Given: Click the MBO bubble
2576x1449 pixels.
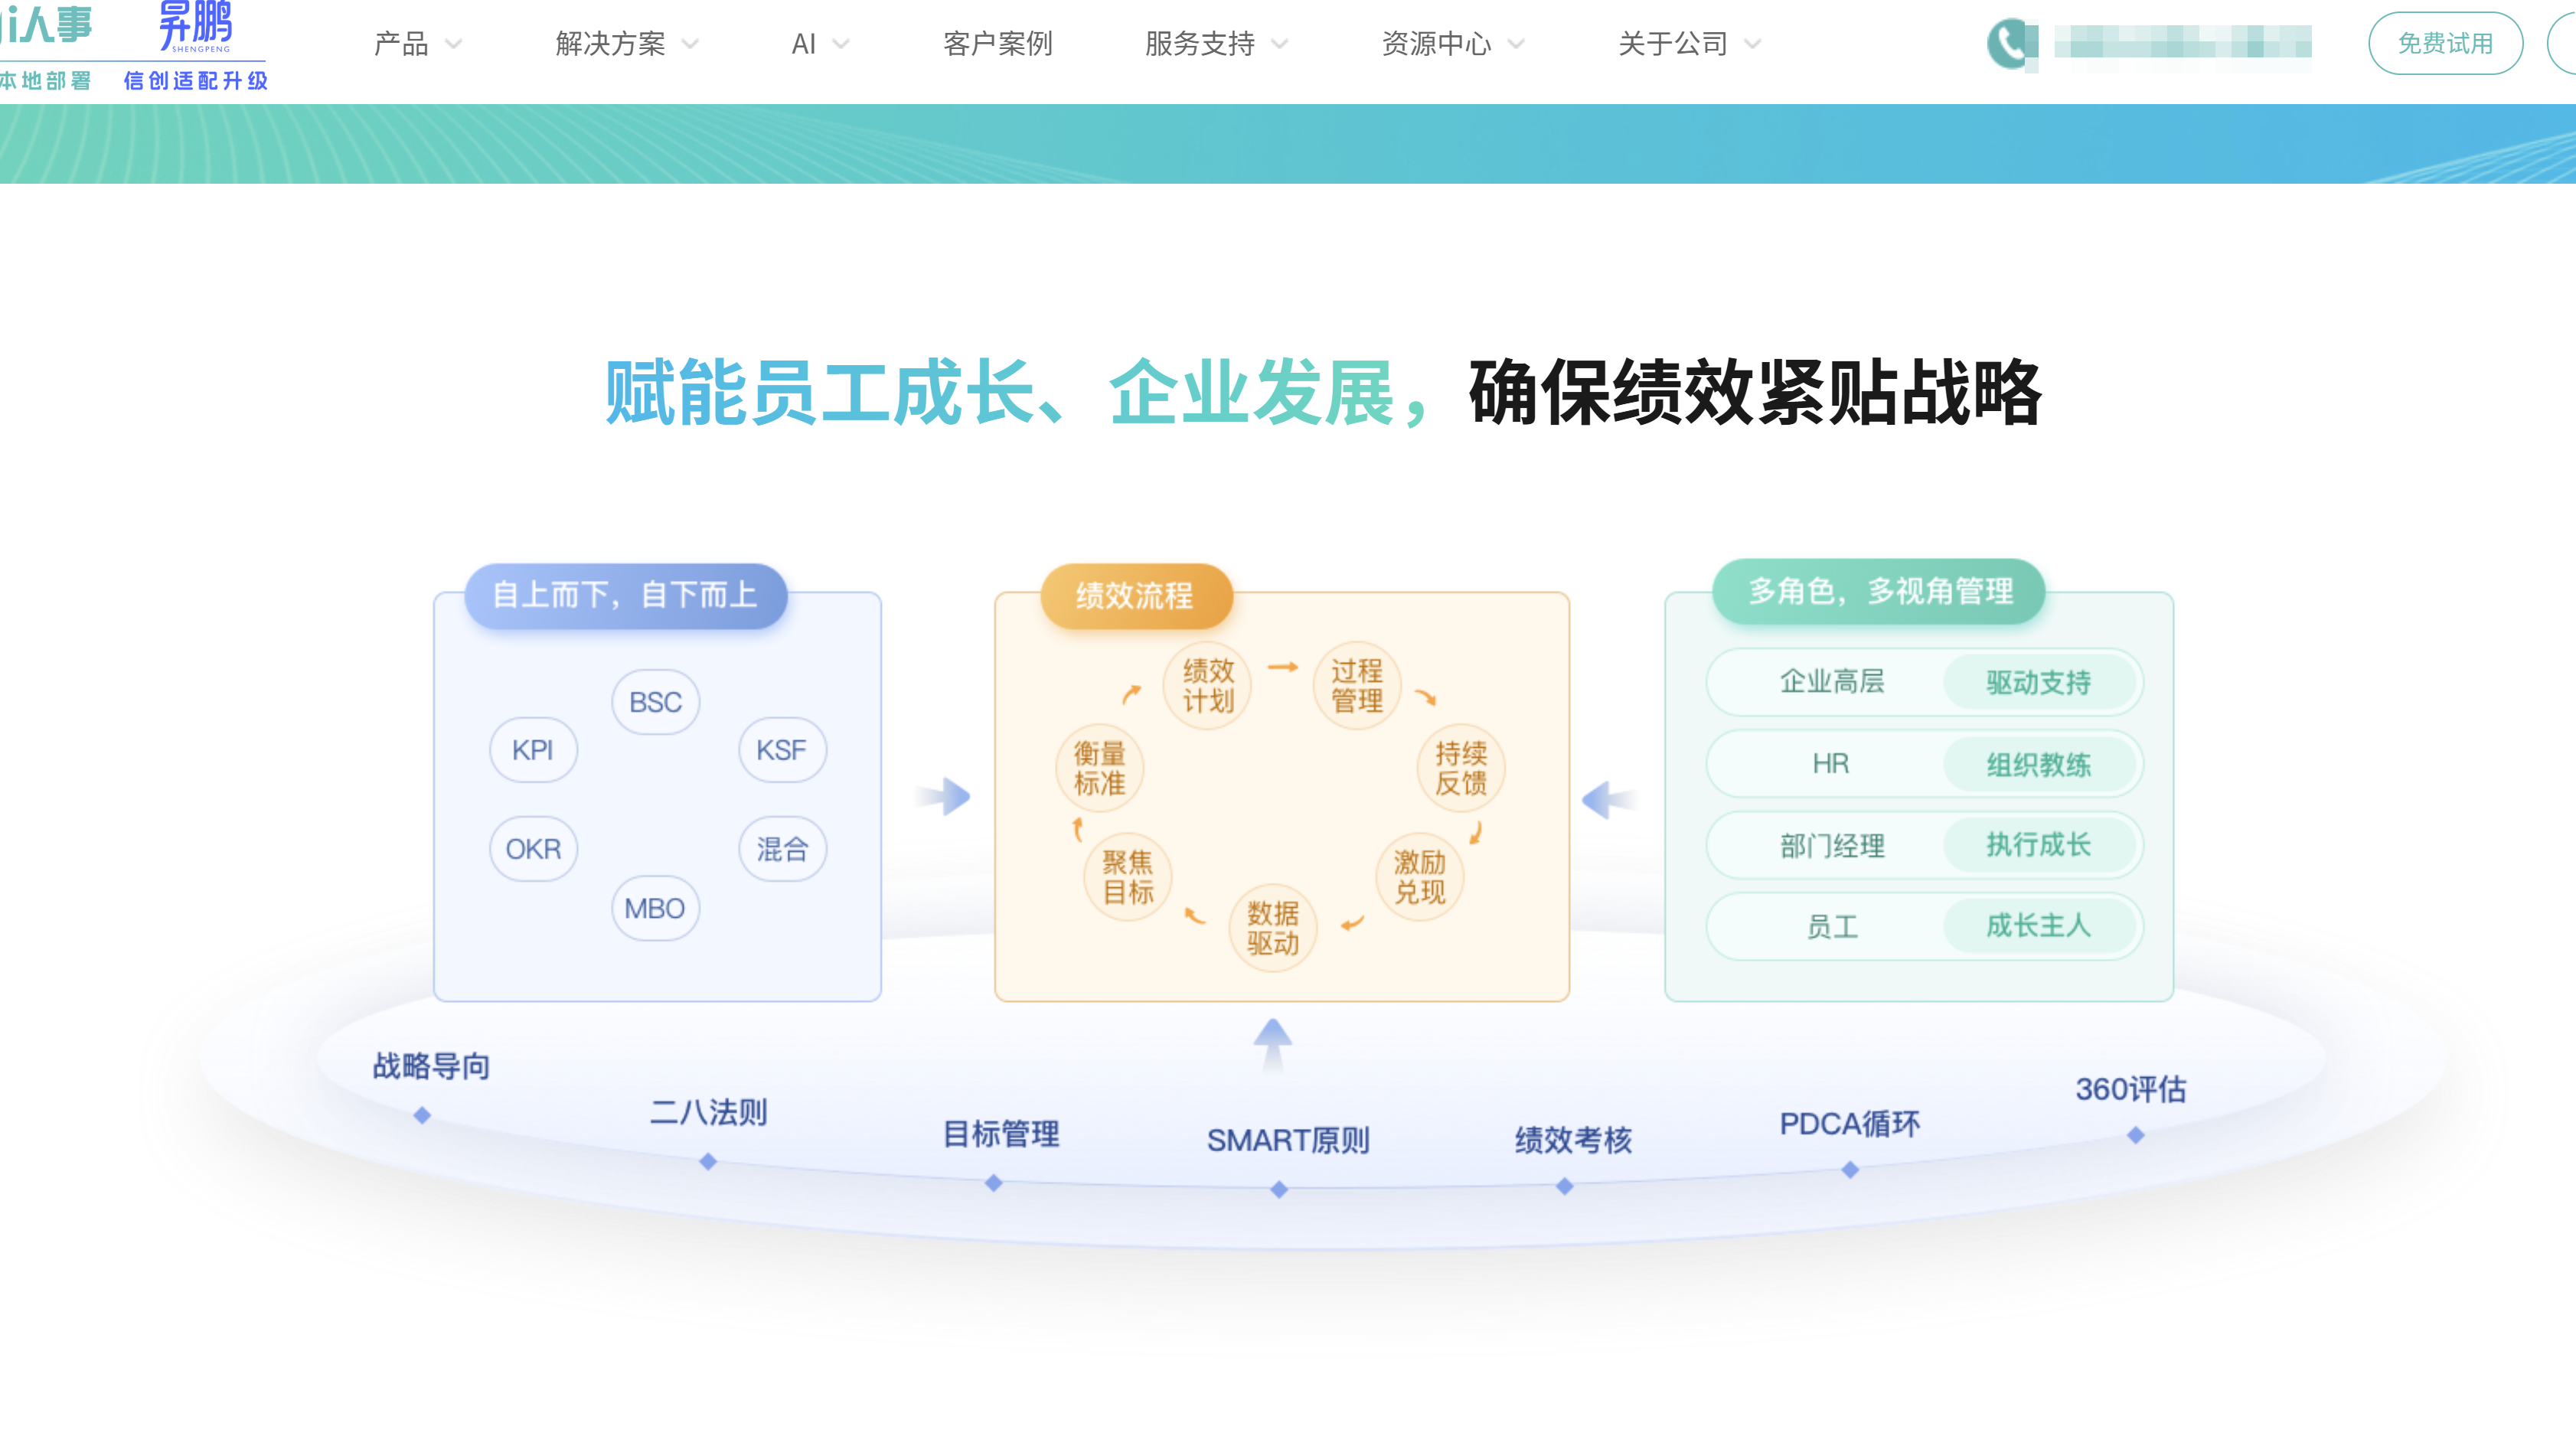Looking at the screenshot, I should [655, 908].
